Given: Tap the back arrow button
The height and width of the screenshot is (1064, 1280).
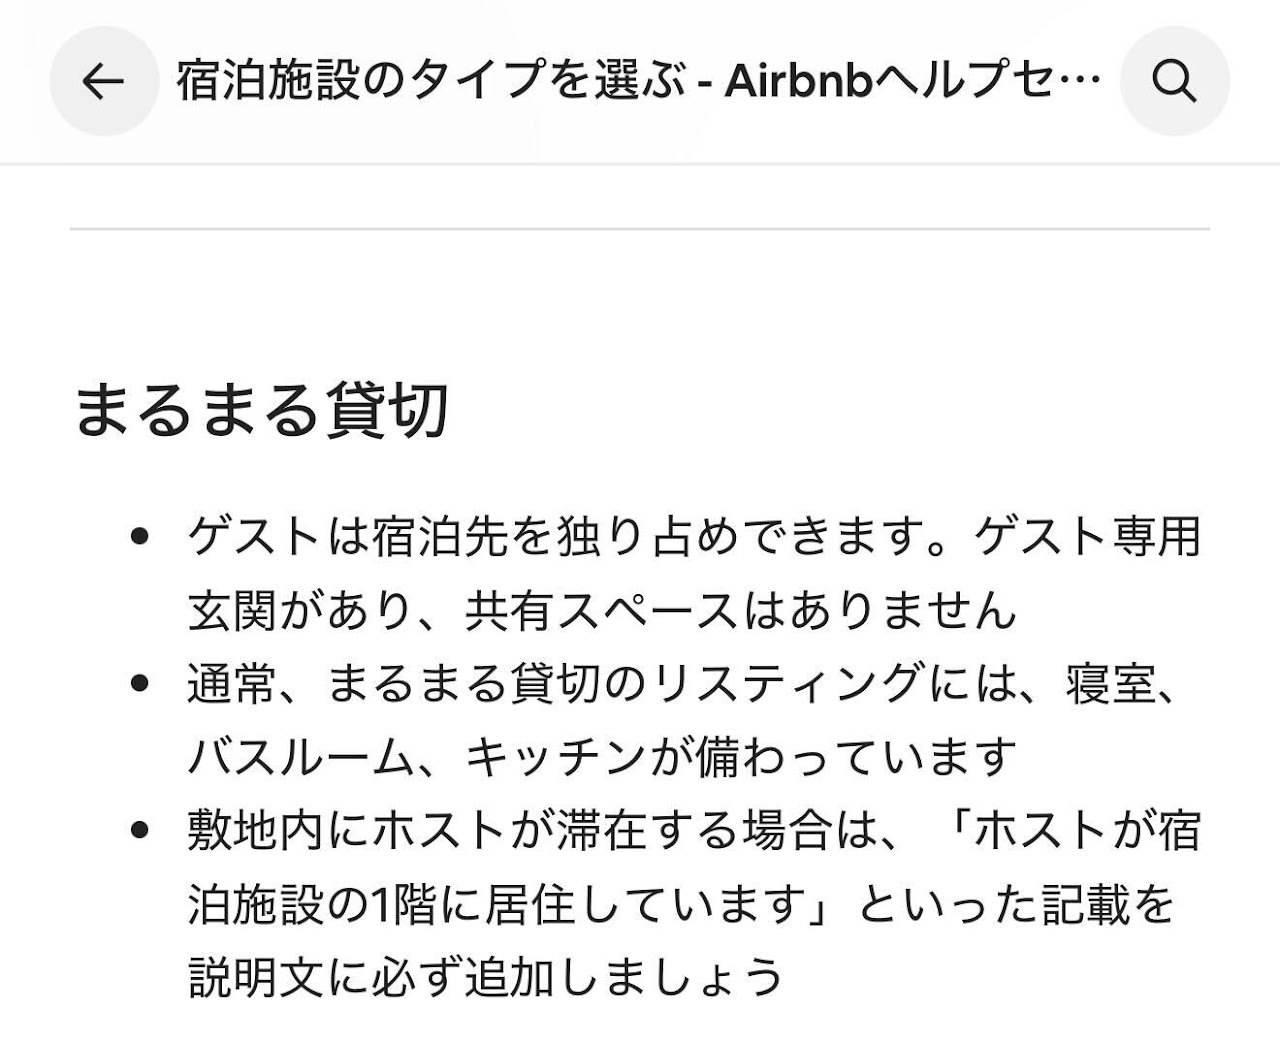Looking at the screenshot, I should [x=103, y=81].
